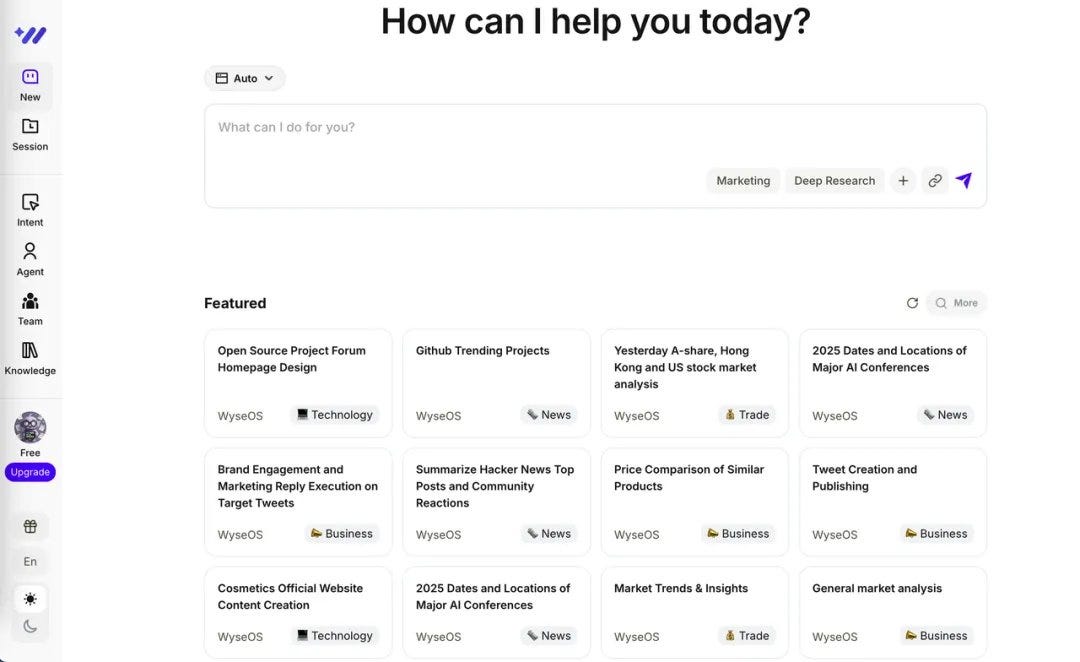Click the send message arrow icon
The height and width of the screenshot is (662, 1080).
coord(962,180)
